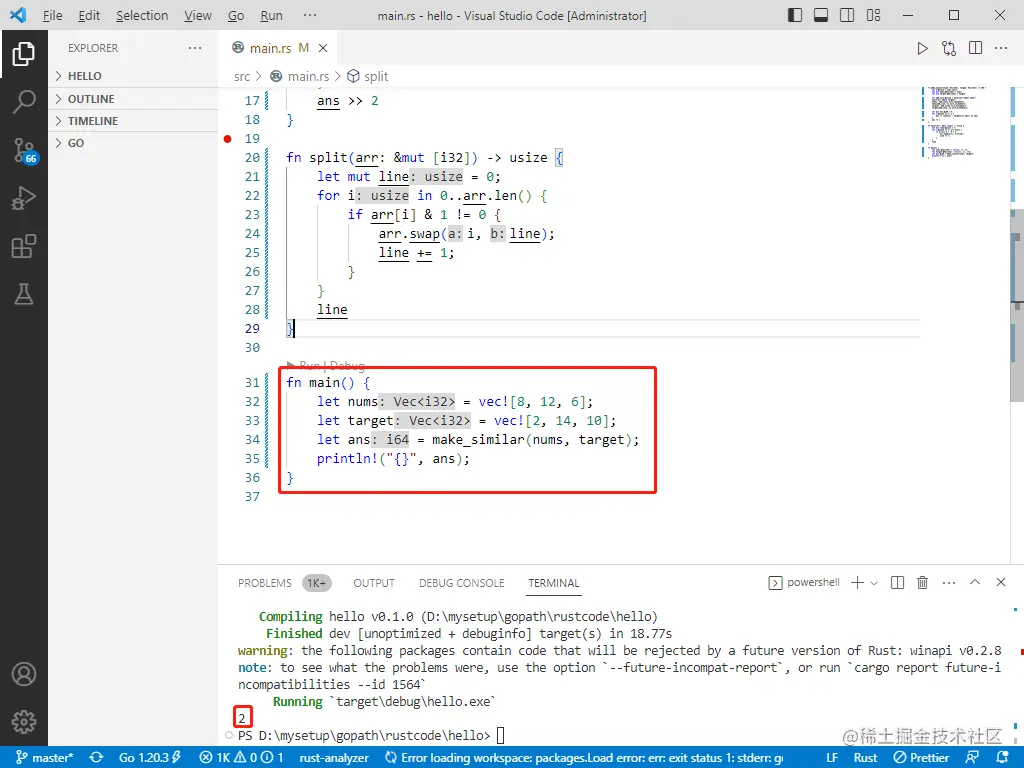This screenshot has width=1024, height=768.
Task: Open the Search view in activity bar
Action: tap(24, 101)
